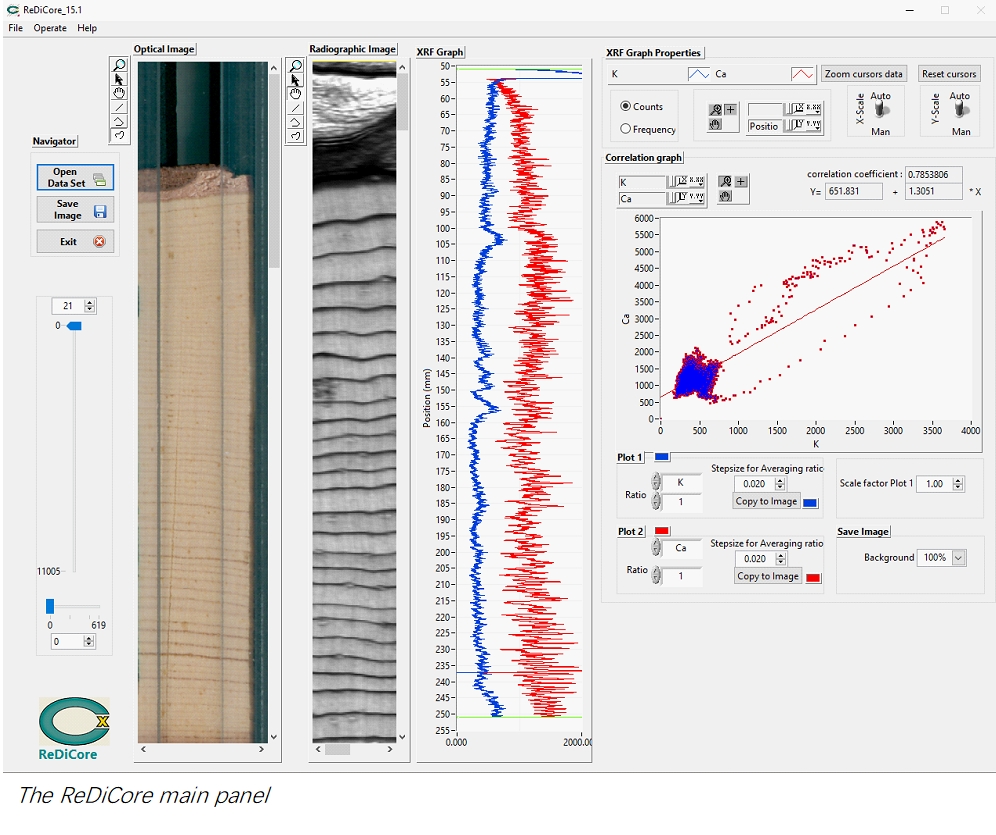
Task: Select the zoom tool on the Radiographic Image palette
Action: click(x=295, y=66)
